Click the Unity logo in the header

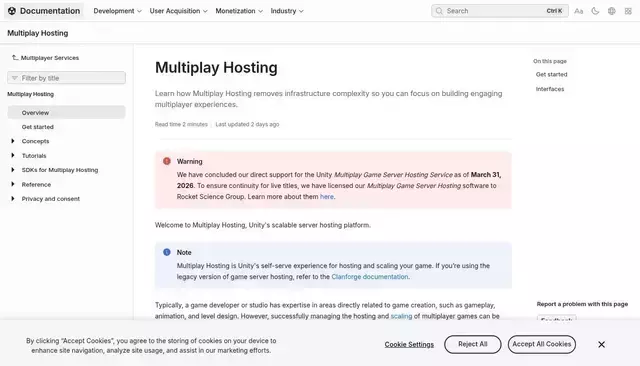tap(12, 11)
